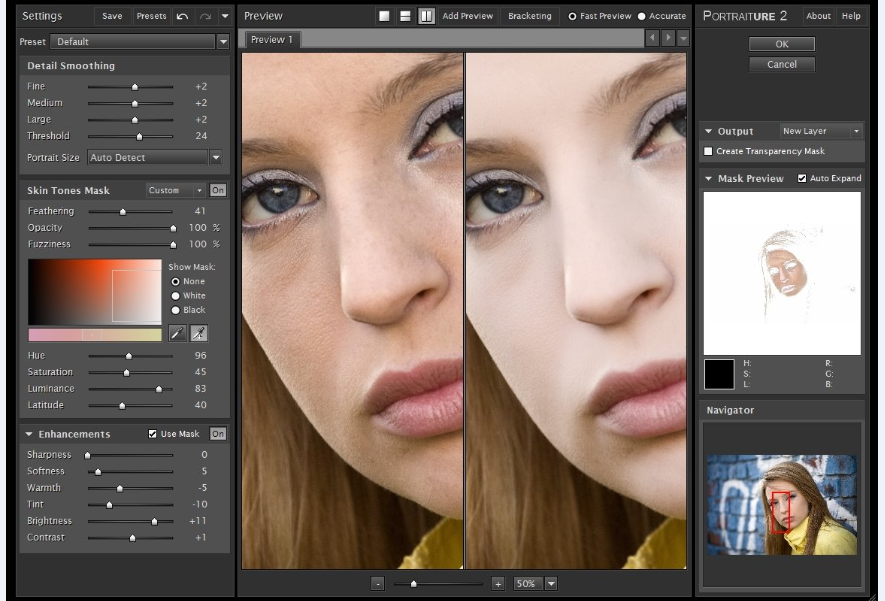Select vertical split preview layout icon
The height and width of the screenshot is (601, 885).
[x=426, y=16]
